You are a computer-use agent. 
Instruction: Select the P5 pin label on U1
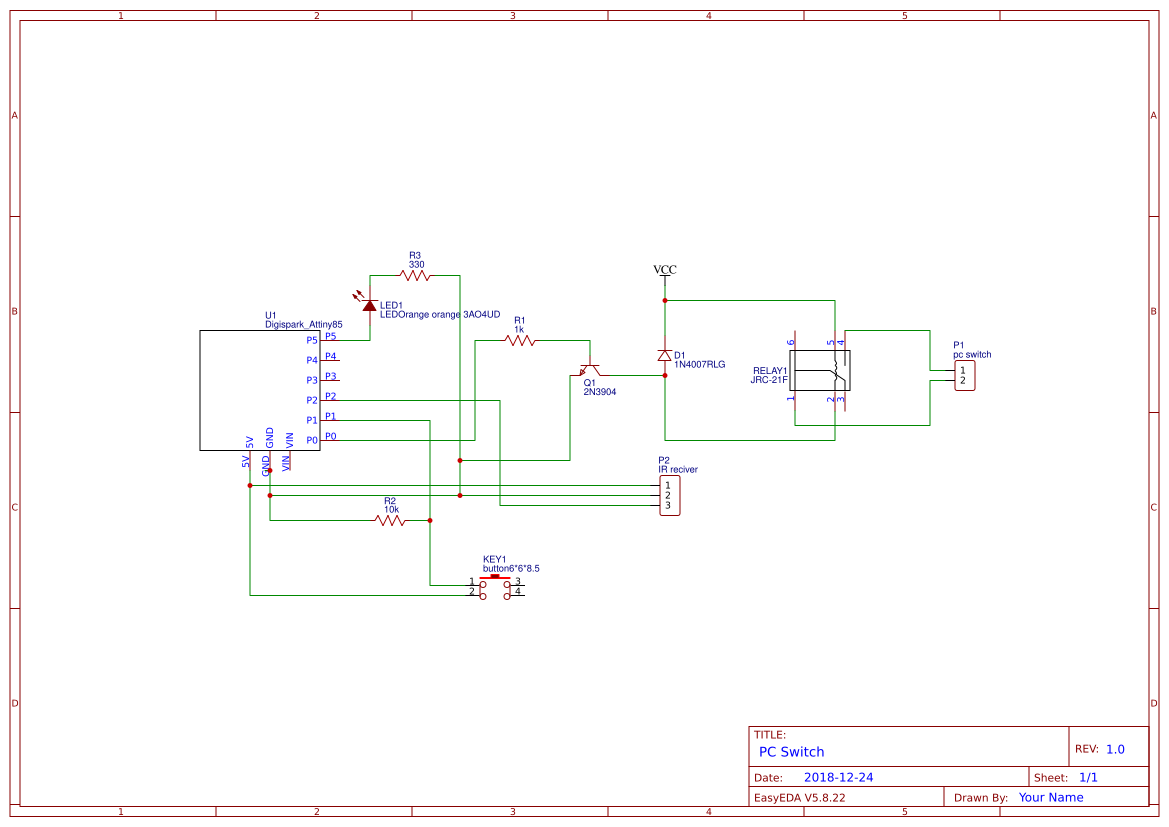point(312,340)
